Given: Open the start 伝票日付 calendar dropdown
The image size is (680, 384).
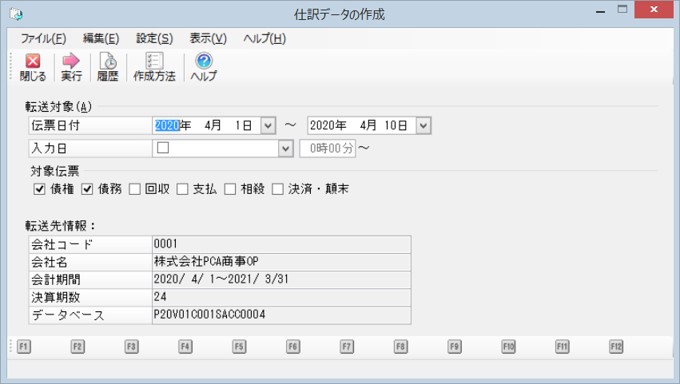Looking at the screenshot, I should pos(268,126).
